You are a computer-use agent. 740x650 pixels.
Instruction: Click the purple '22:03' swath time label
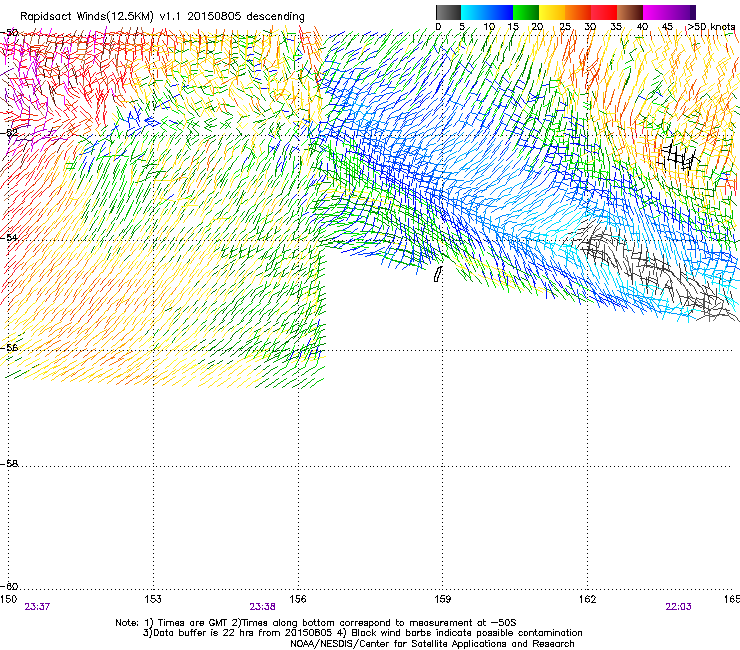click(x=678, y=607)
